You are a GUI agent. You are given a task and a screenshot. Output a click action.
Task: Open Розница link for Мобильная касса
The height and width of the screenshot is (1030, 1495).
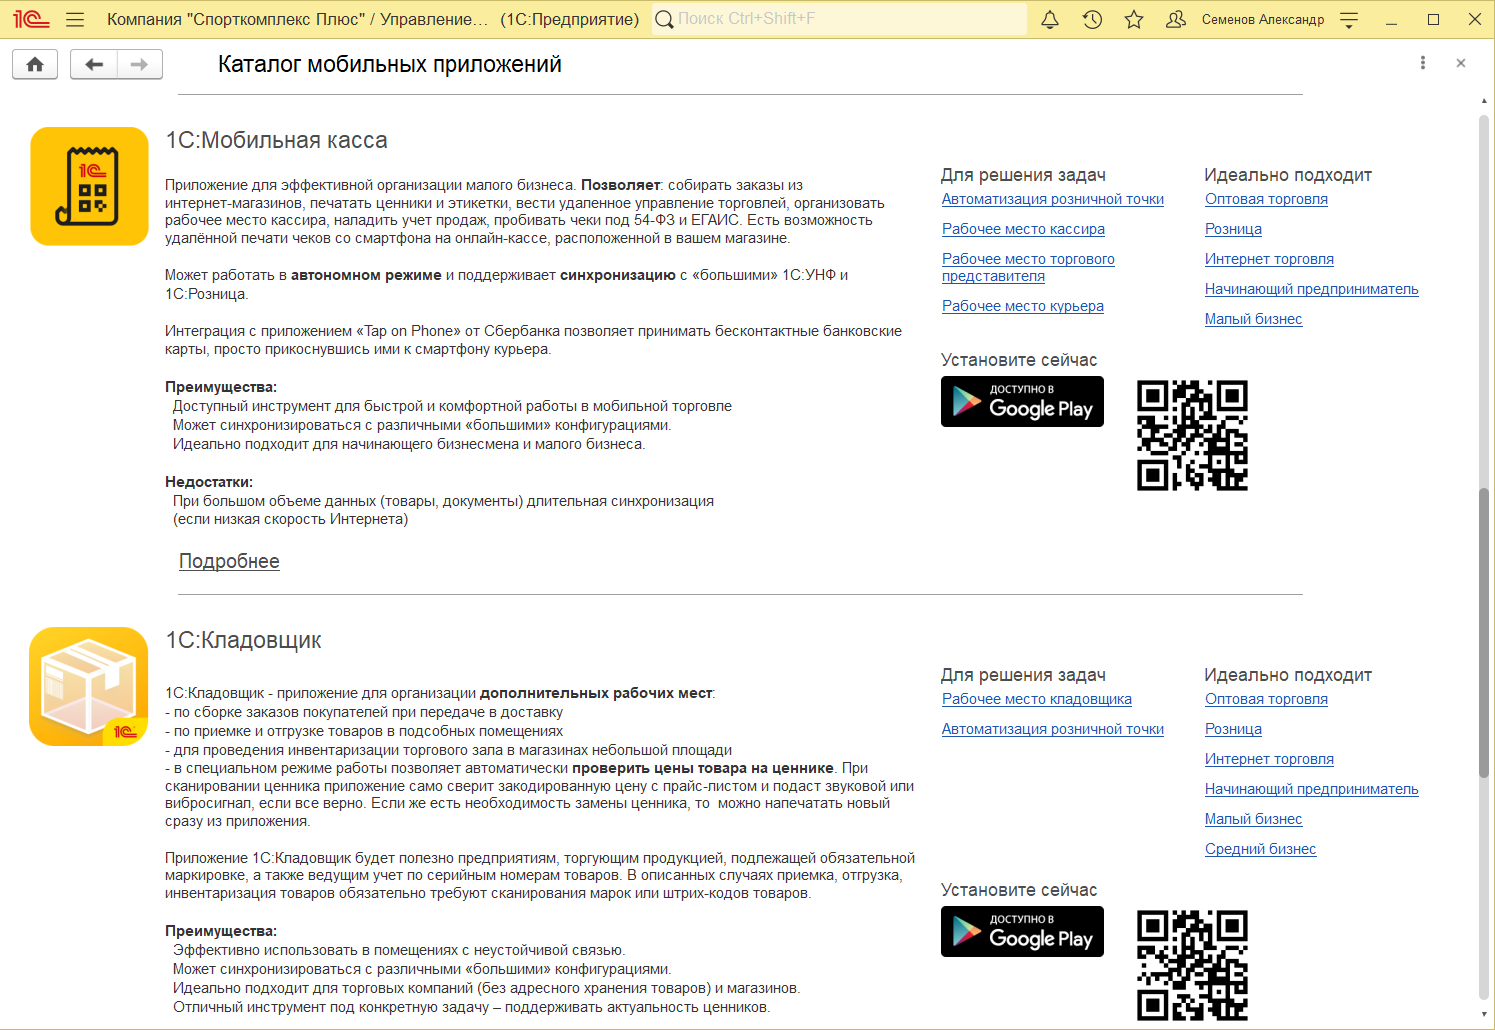(x=1233, y=229)
